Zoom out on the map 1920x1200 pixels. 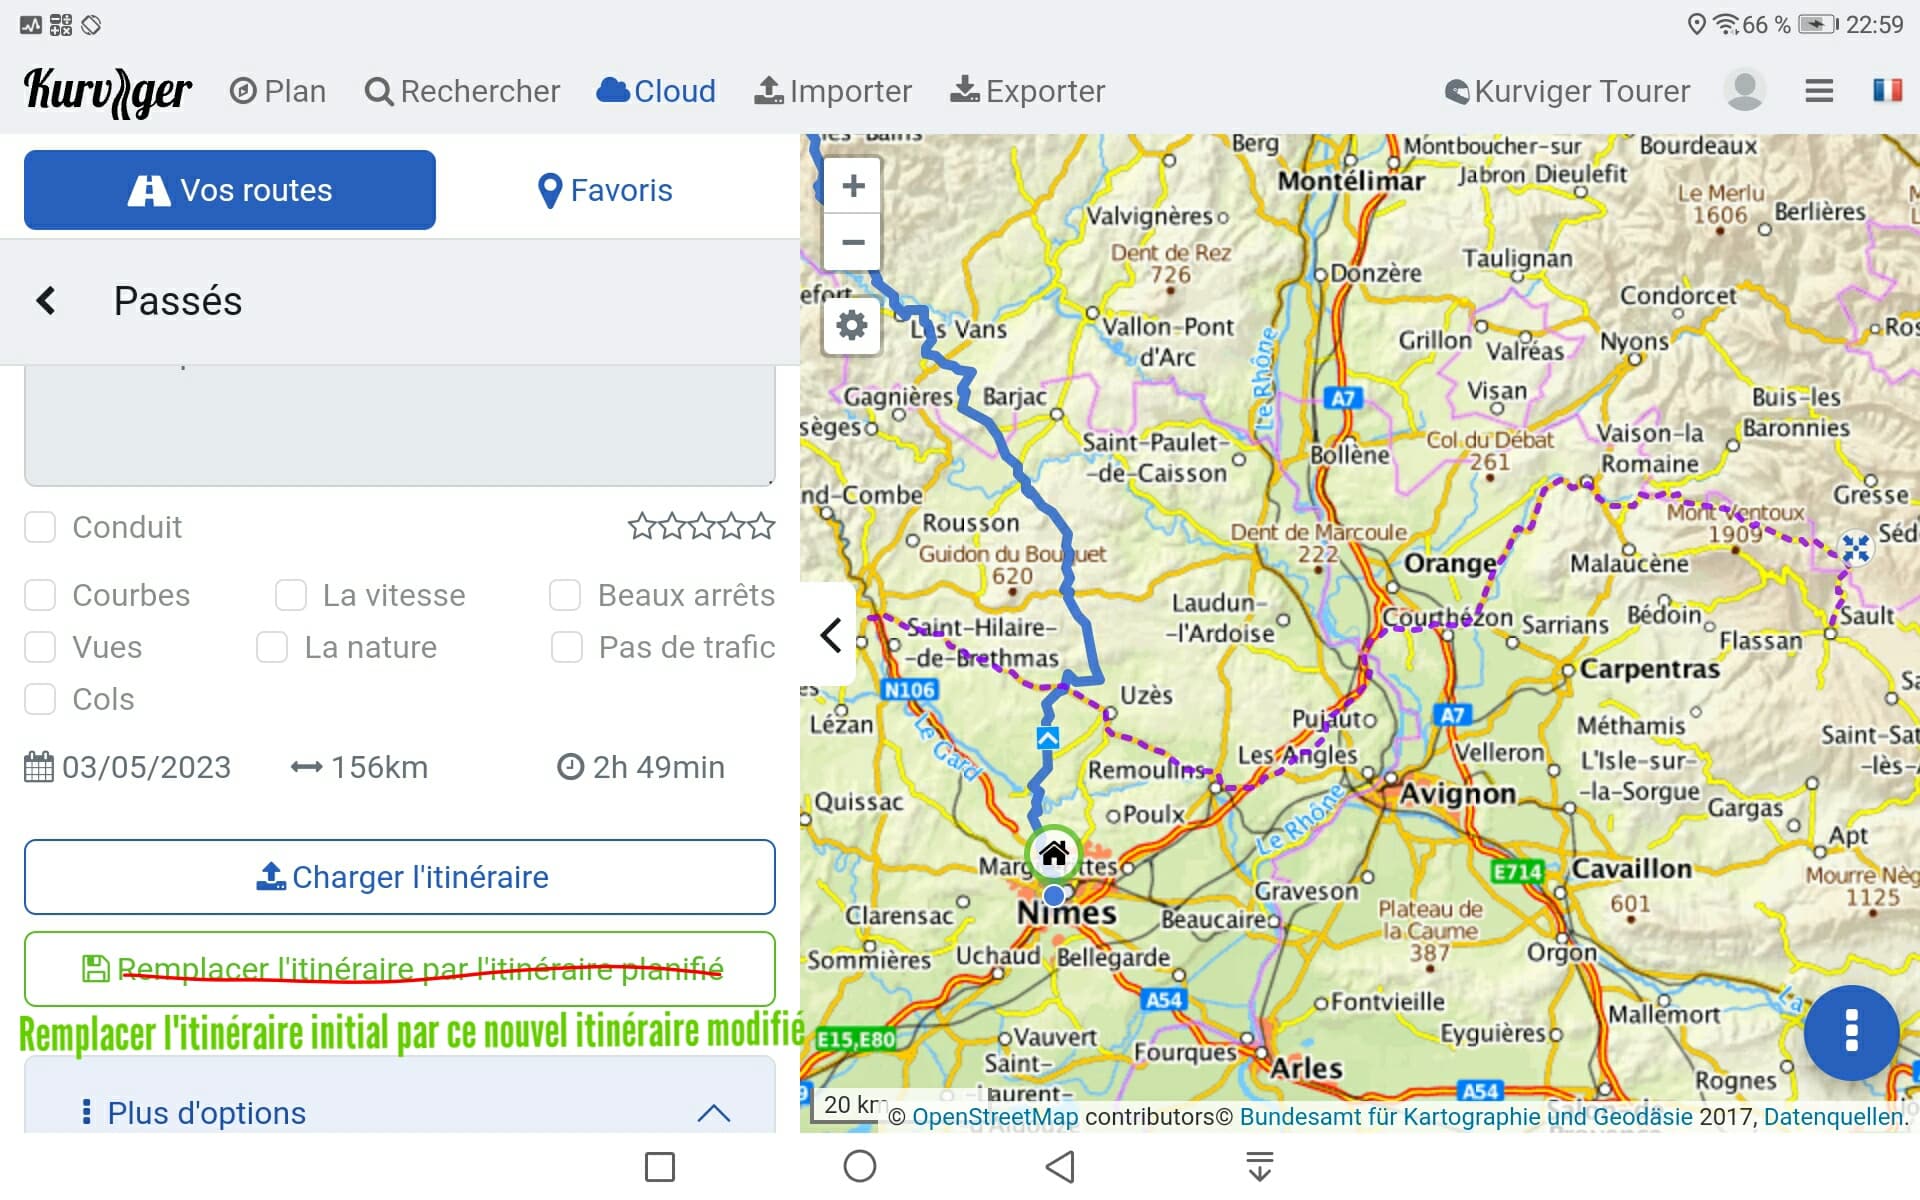(x=853, y=242)
